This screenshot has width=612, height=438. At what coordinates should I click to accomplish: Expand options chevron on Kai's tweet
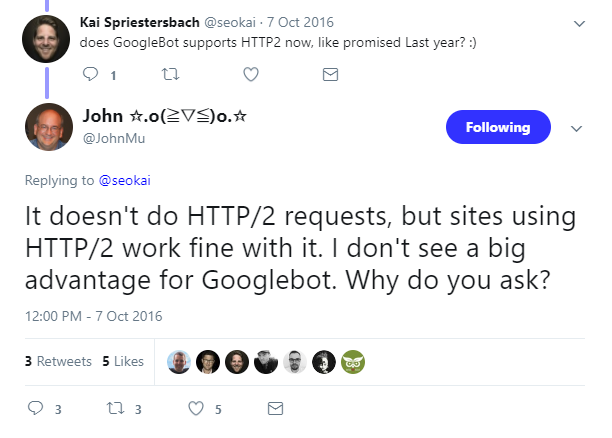tap(577, 22)
